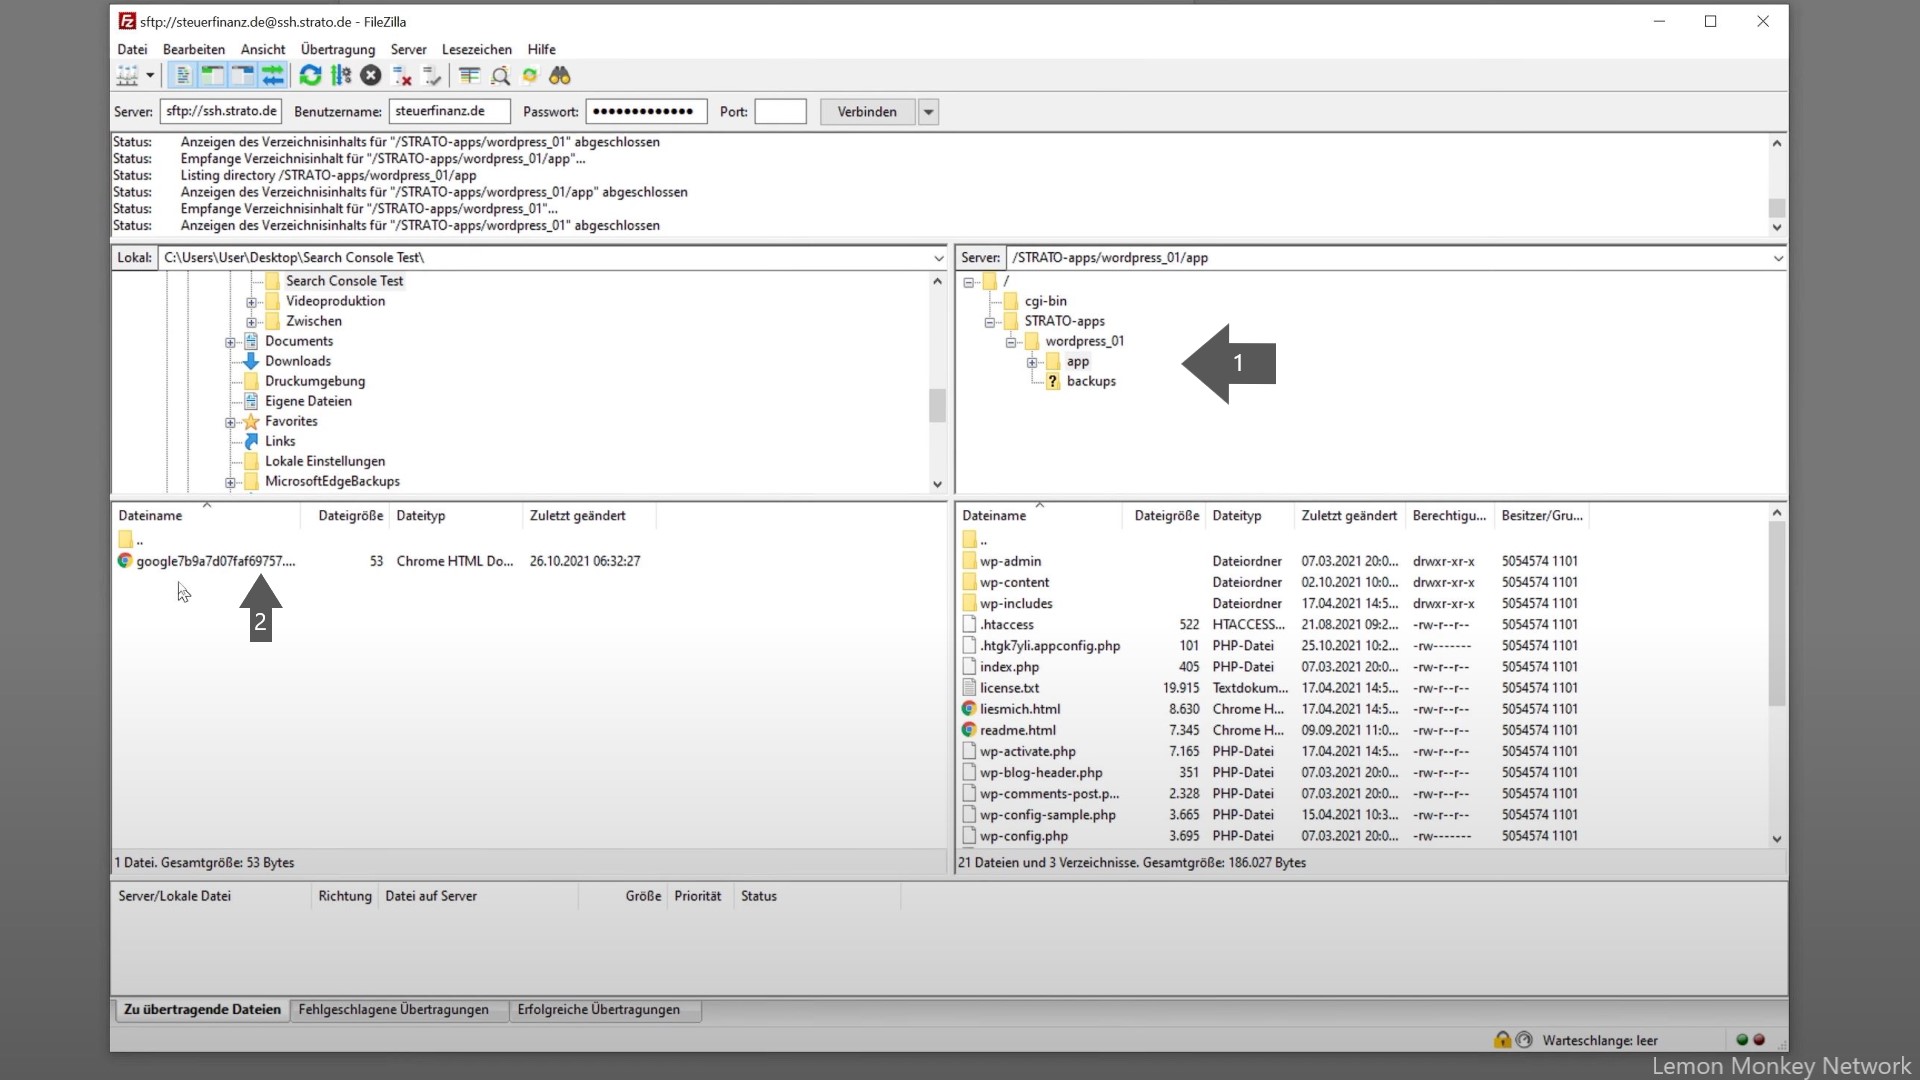The height and width of the screenshot is (1080, 1920).
Task: Click the Verbinden button
Action: click(x=867, y=111)
